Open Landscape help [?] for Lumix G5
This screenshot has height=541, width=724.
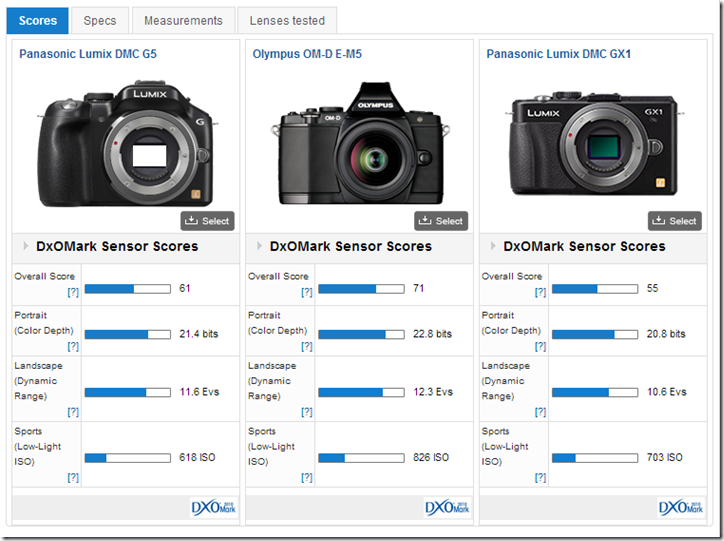[73, 412]
